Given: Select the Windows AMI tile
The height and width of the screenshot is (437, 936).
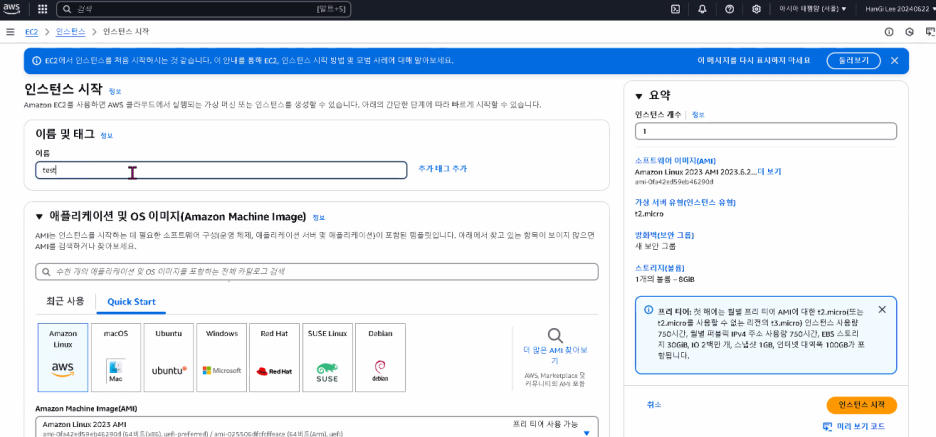Looking at the screenshot, I should [x=221, y=358].
